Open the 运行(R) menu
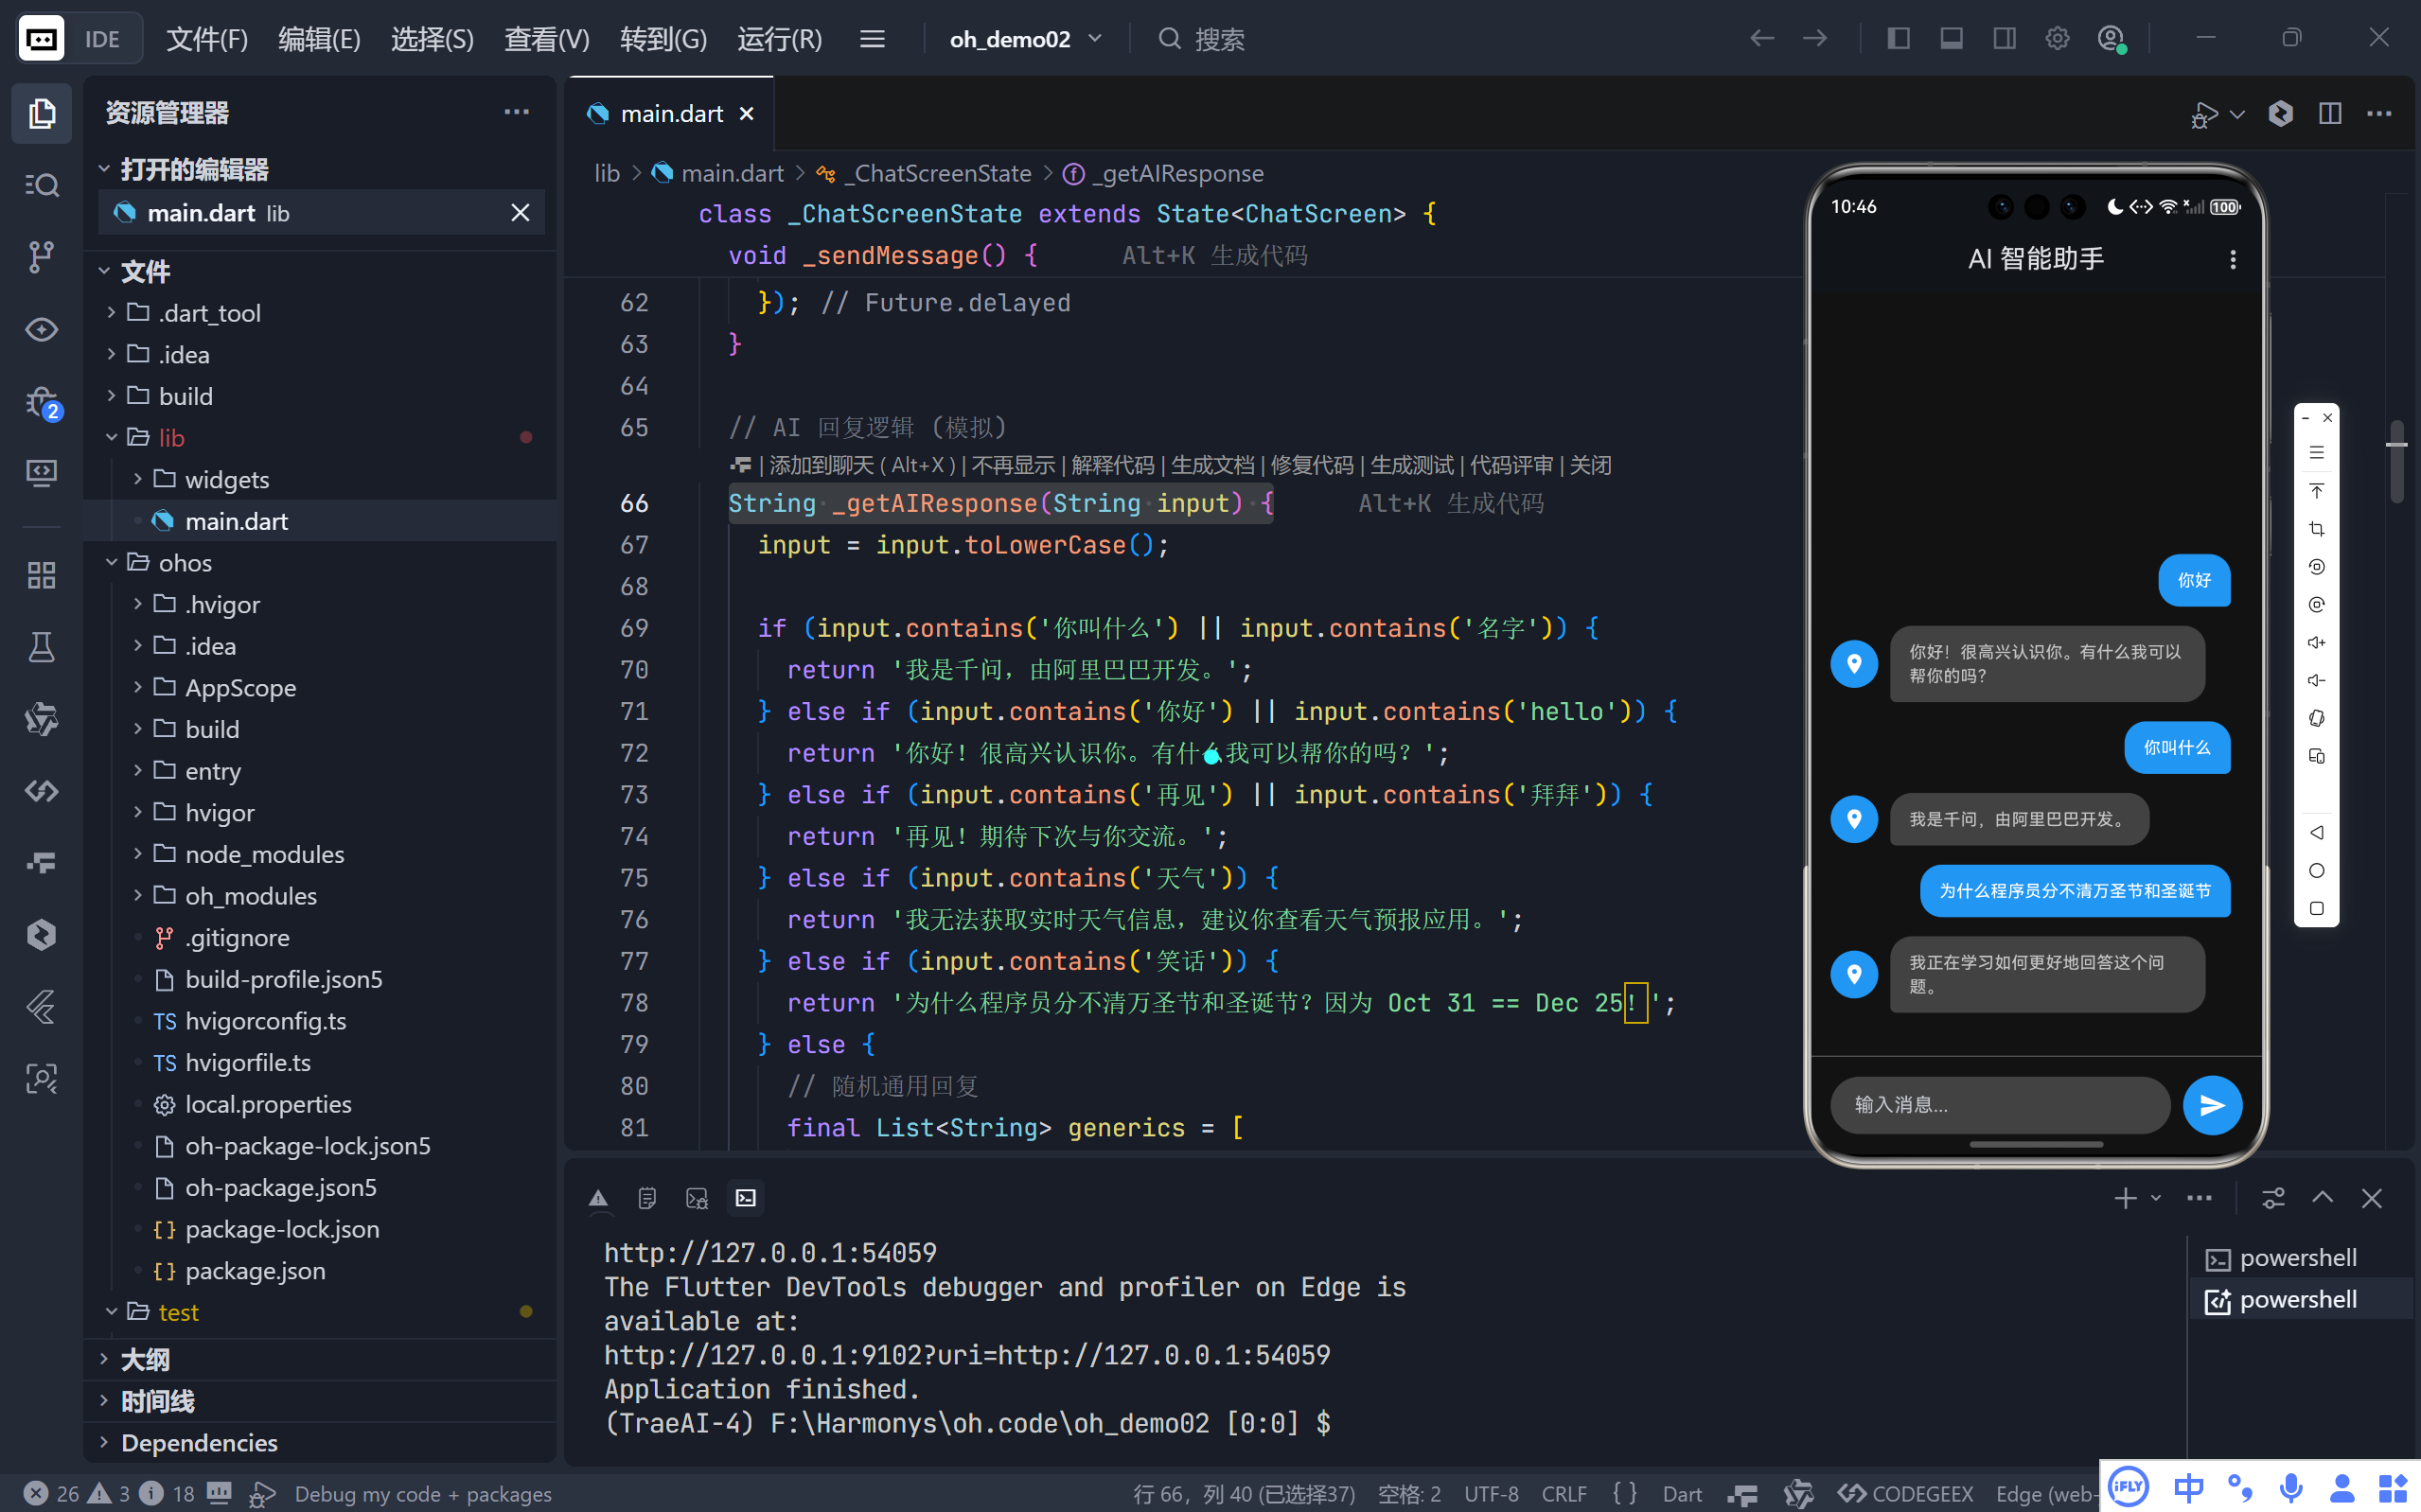 pos(779,39)
